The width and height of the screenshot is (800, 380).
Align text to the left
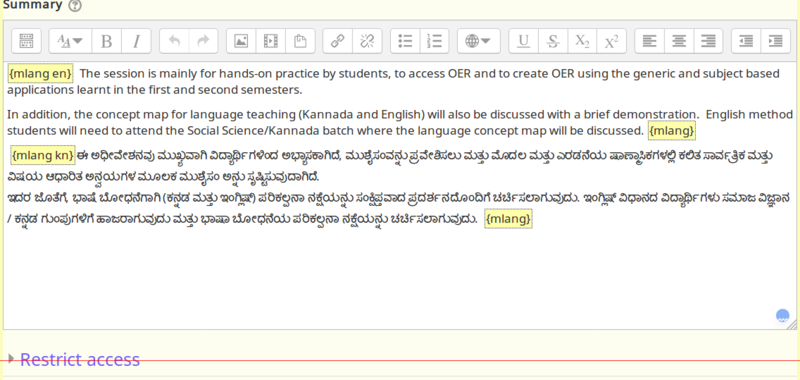pyautogui.click(x=649, y=41)
